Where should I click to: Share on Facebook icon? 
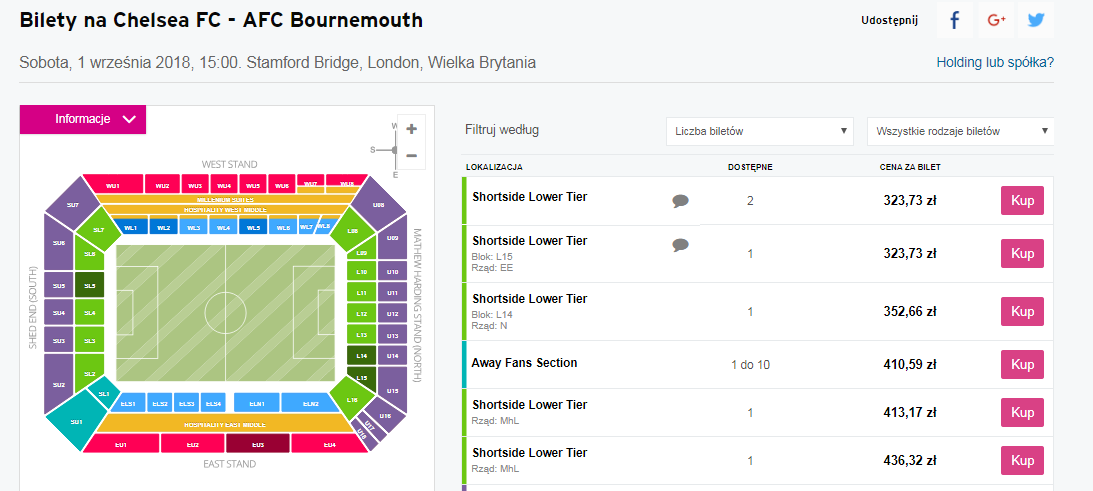coord(954,20)
